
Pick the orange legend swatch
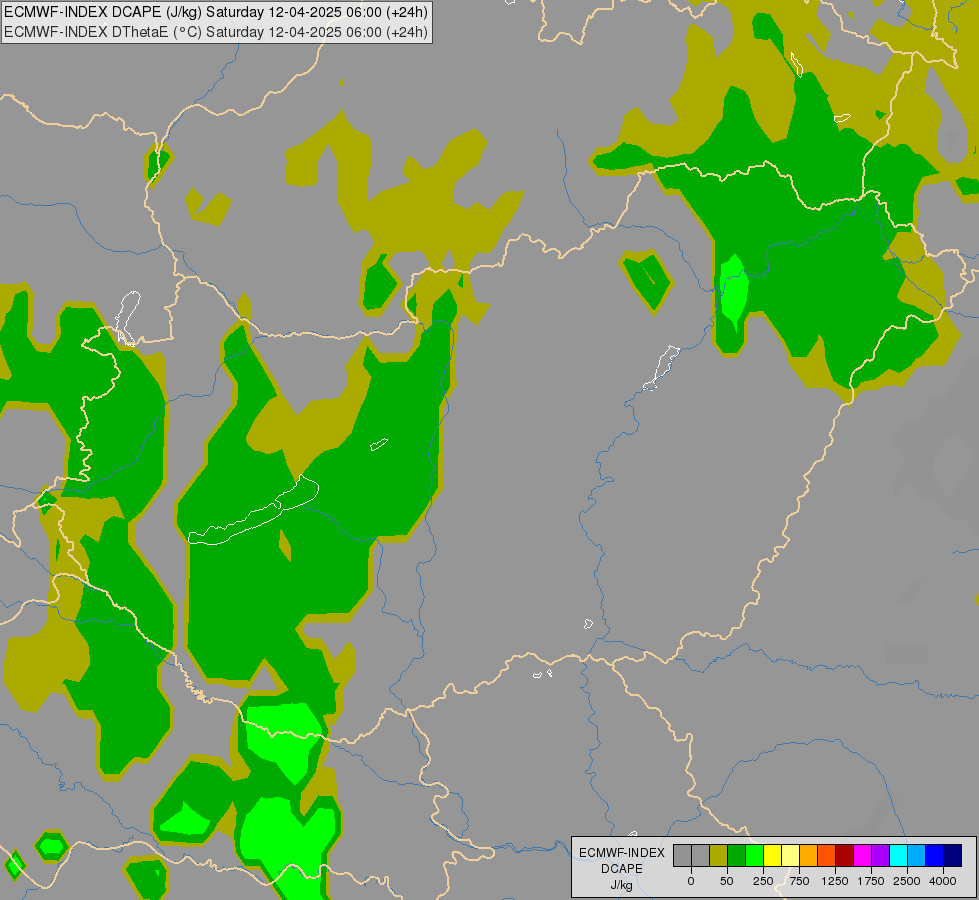point(809,855)
